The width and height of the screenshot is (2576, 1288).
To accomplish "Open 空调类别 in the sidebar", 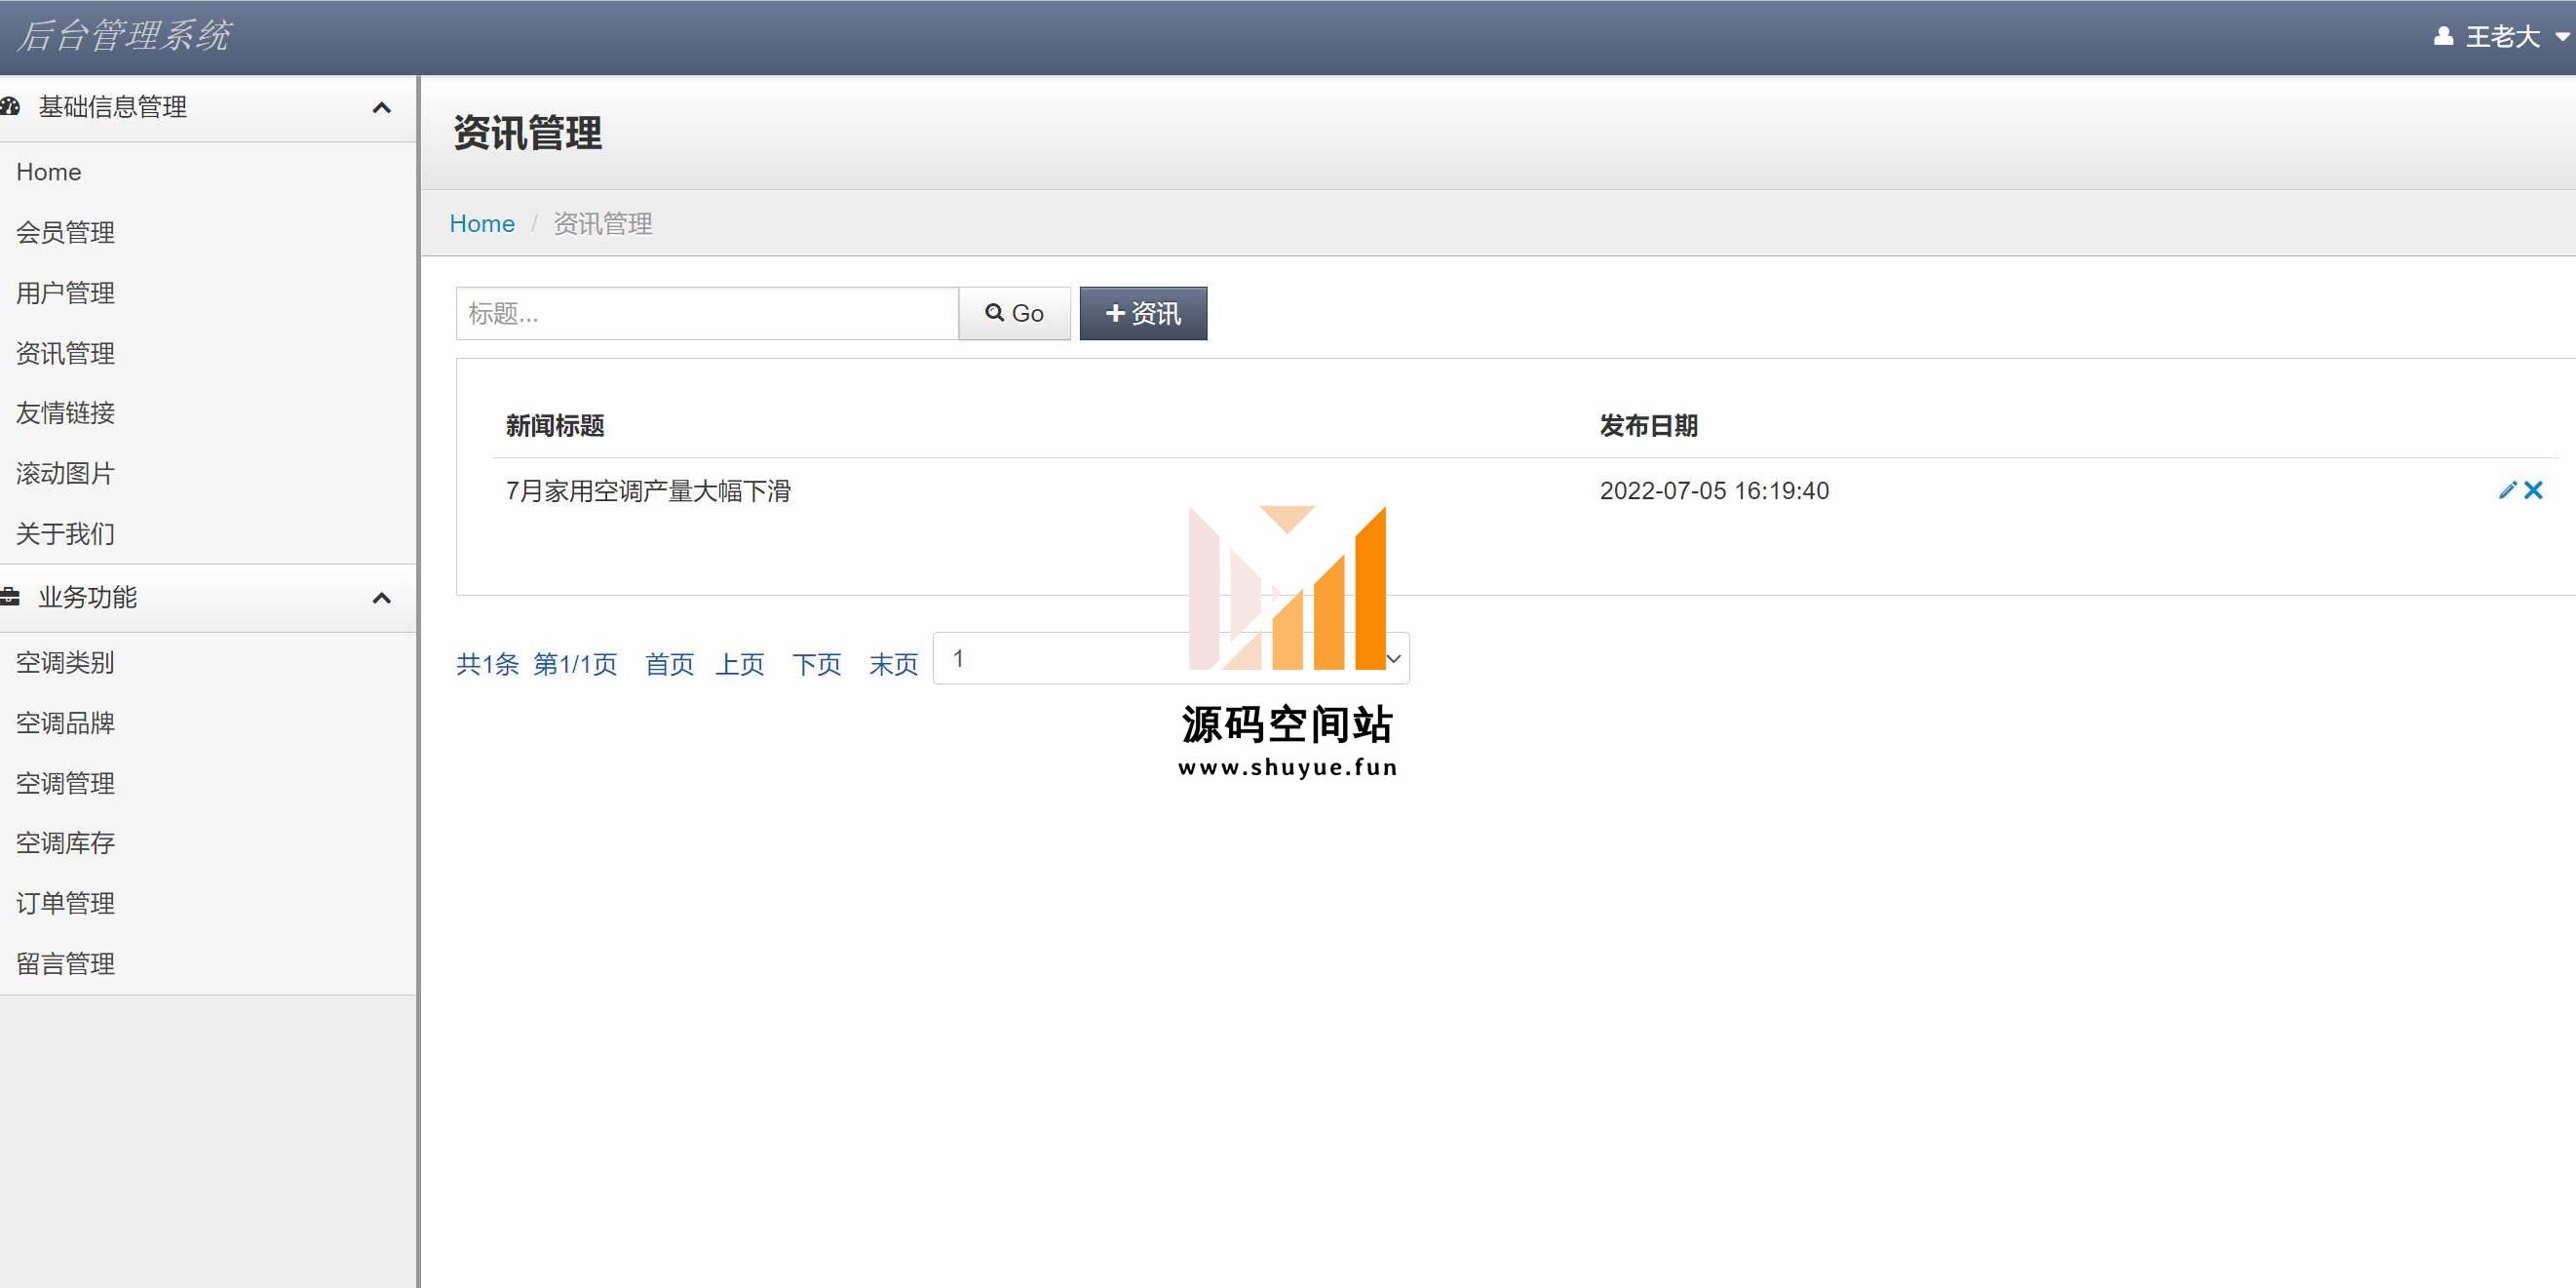I will click(65, 662).
